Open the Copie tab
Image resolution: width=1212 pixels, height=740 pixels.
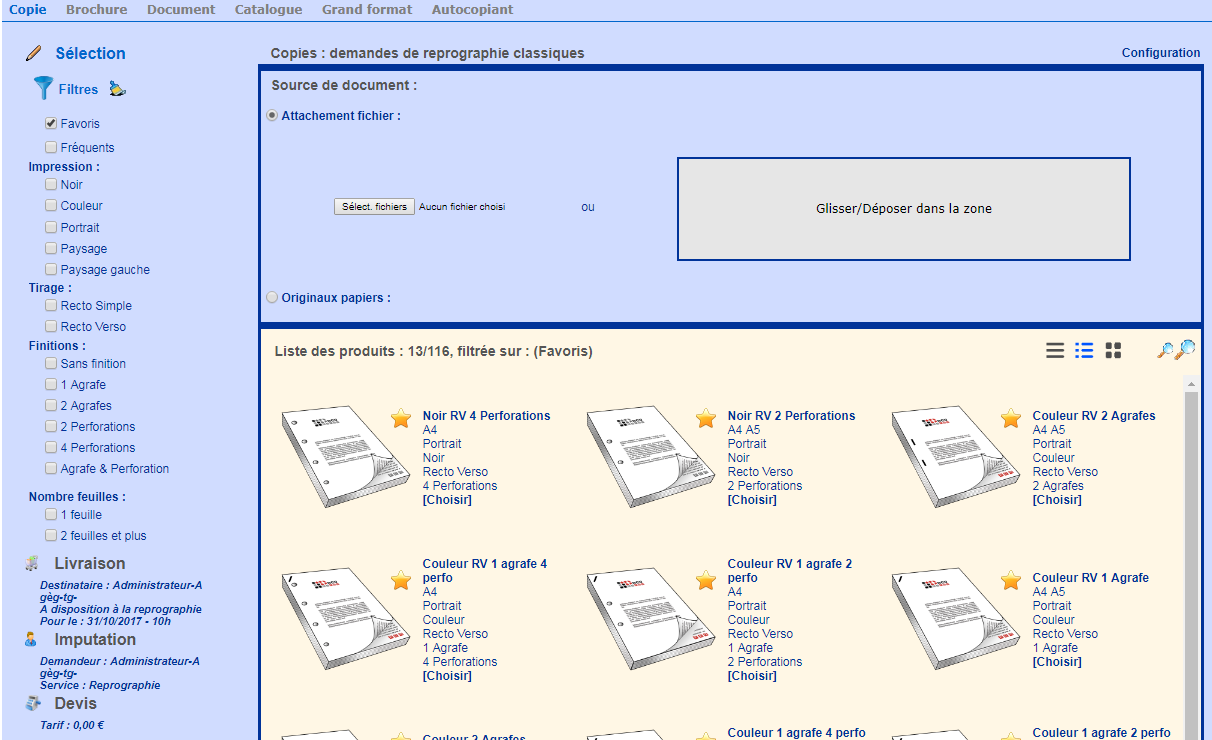[28, 10]
